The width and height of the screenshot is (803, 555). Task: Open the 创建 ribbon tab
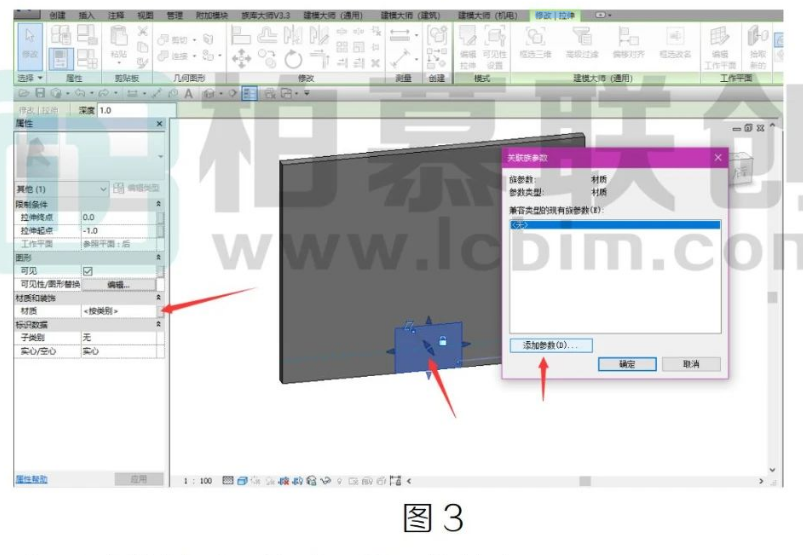tap(58, 15)
